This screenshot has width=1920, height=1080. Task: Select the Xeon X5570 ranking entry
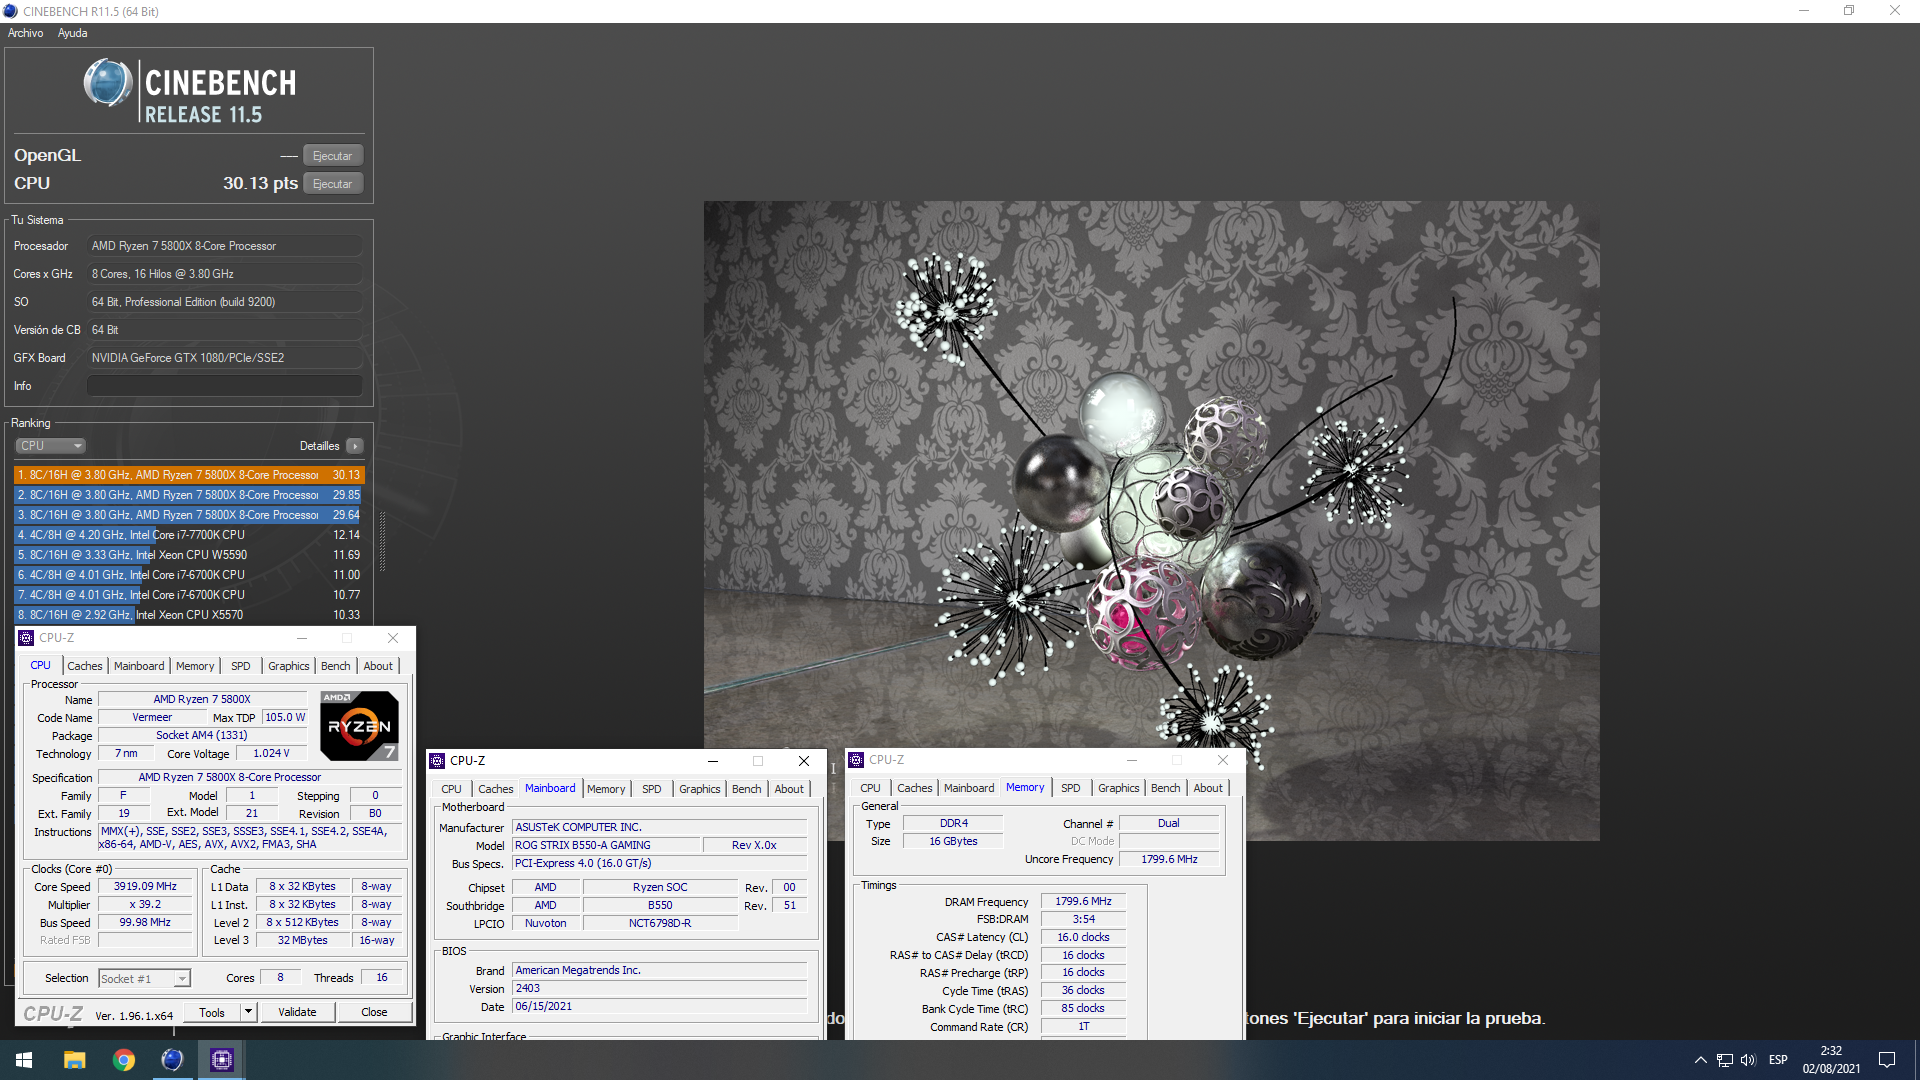tap(189, 615)
